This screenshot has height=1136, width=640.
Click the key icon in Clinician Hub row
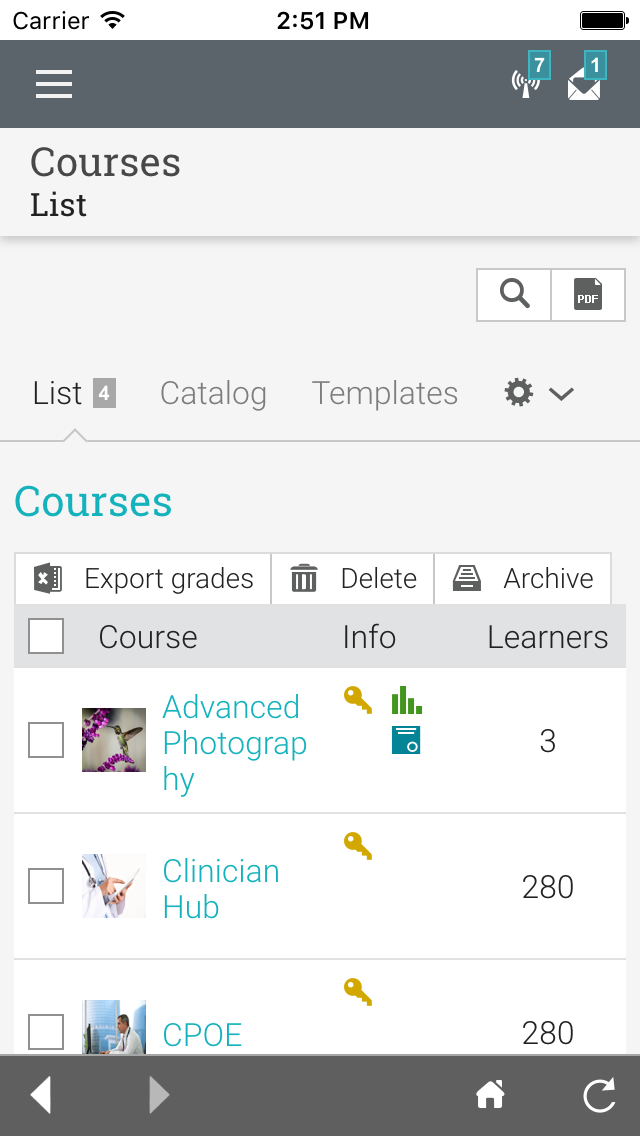coord(358,846)
